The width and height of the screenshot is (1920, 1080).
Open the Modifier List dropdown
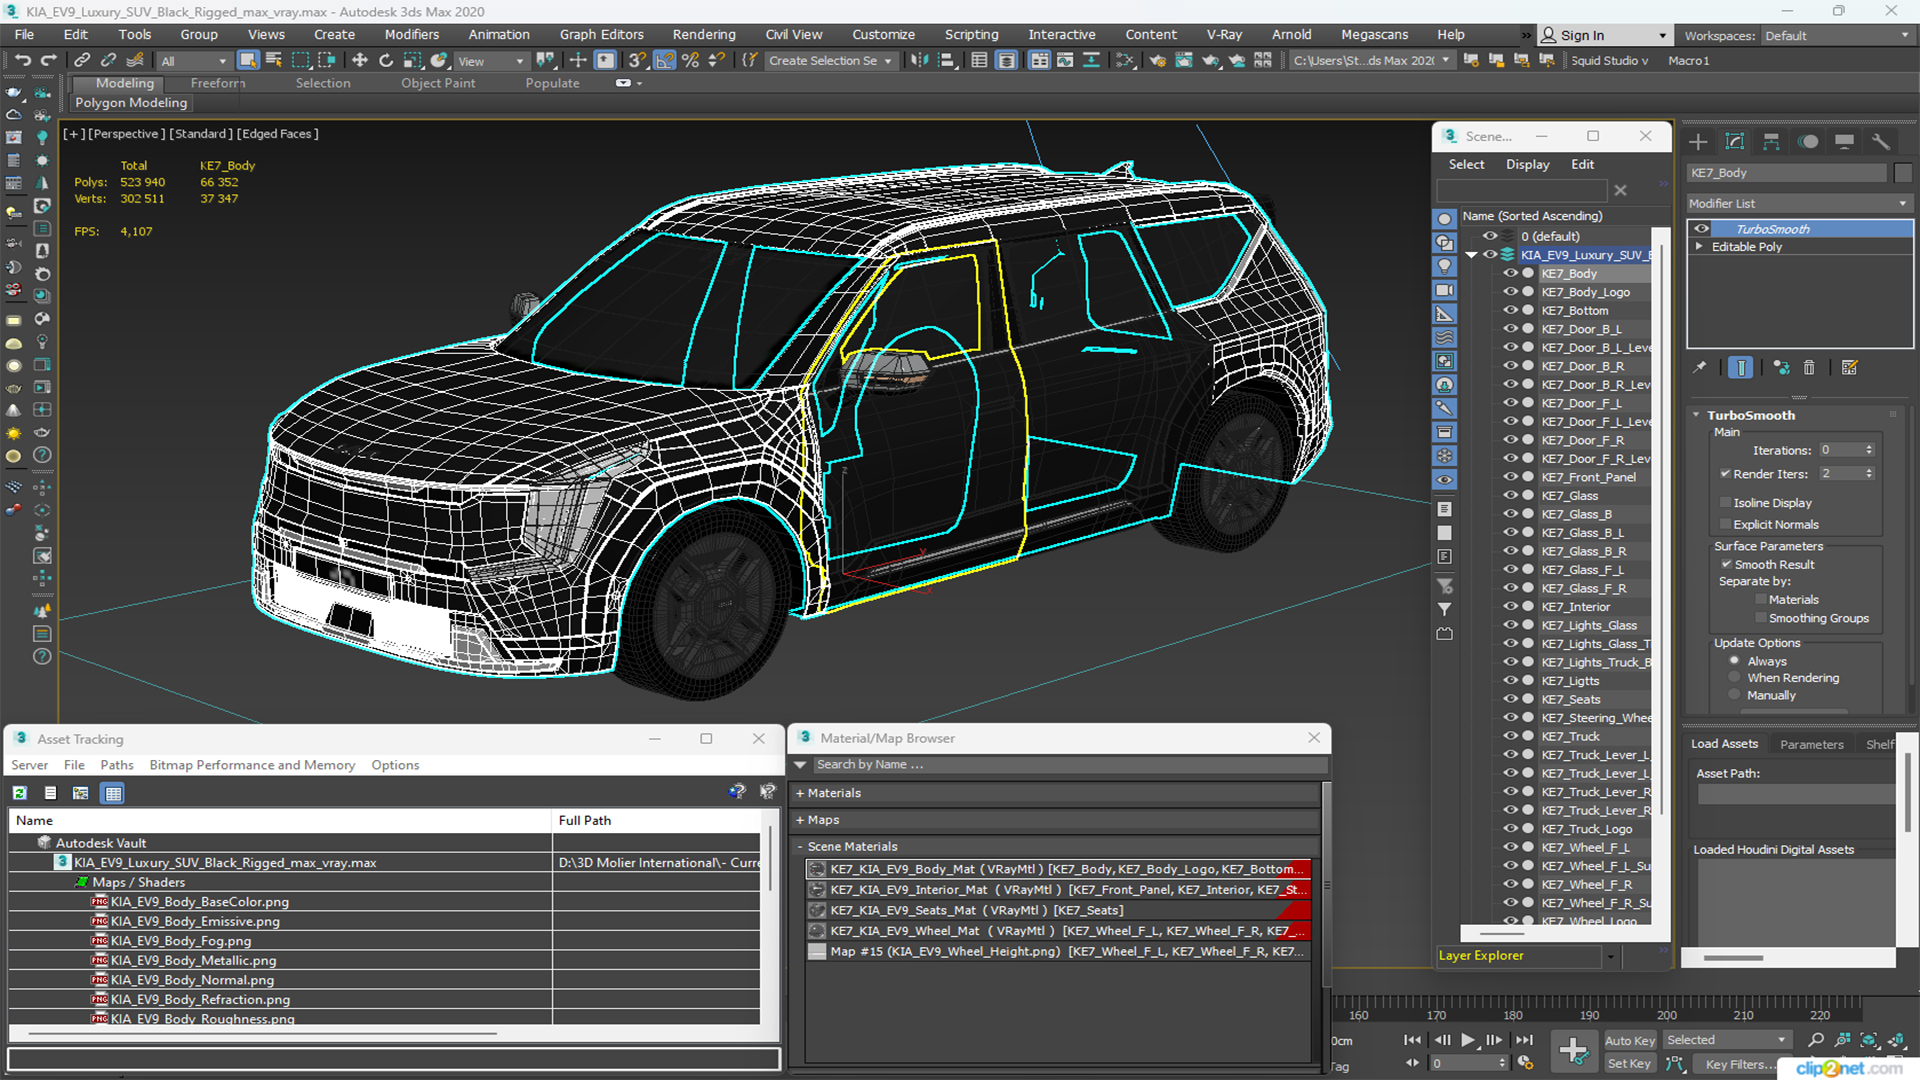point(1799,203)
